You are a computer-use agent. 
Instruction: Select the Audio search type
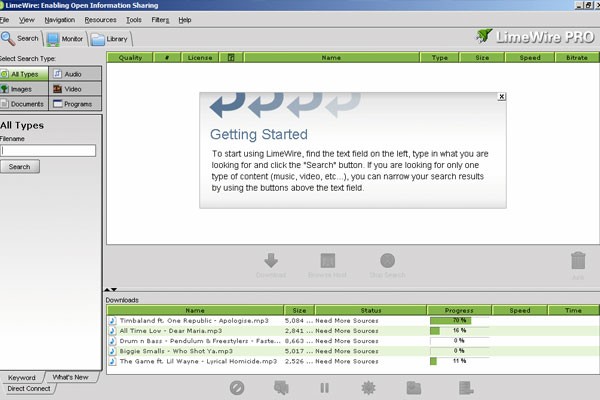point(75,74)
